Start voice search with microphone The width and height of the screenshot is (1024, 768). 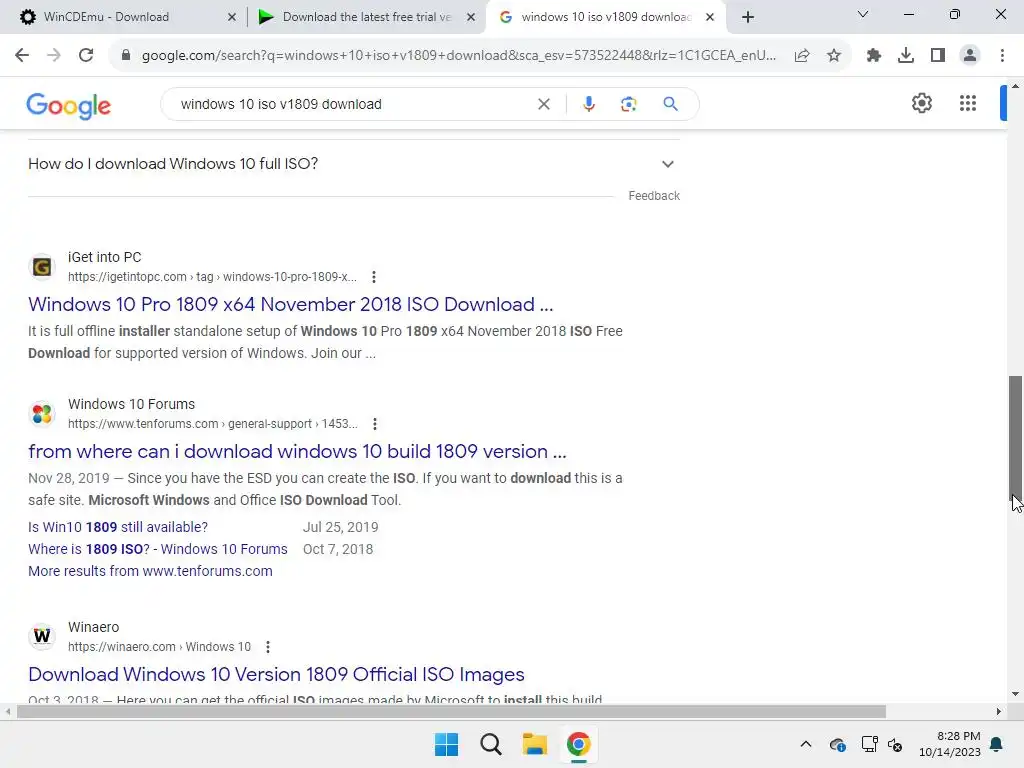pos(588,104)
